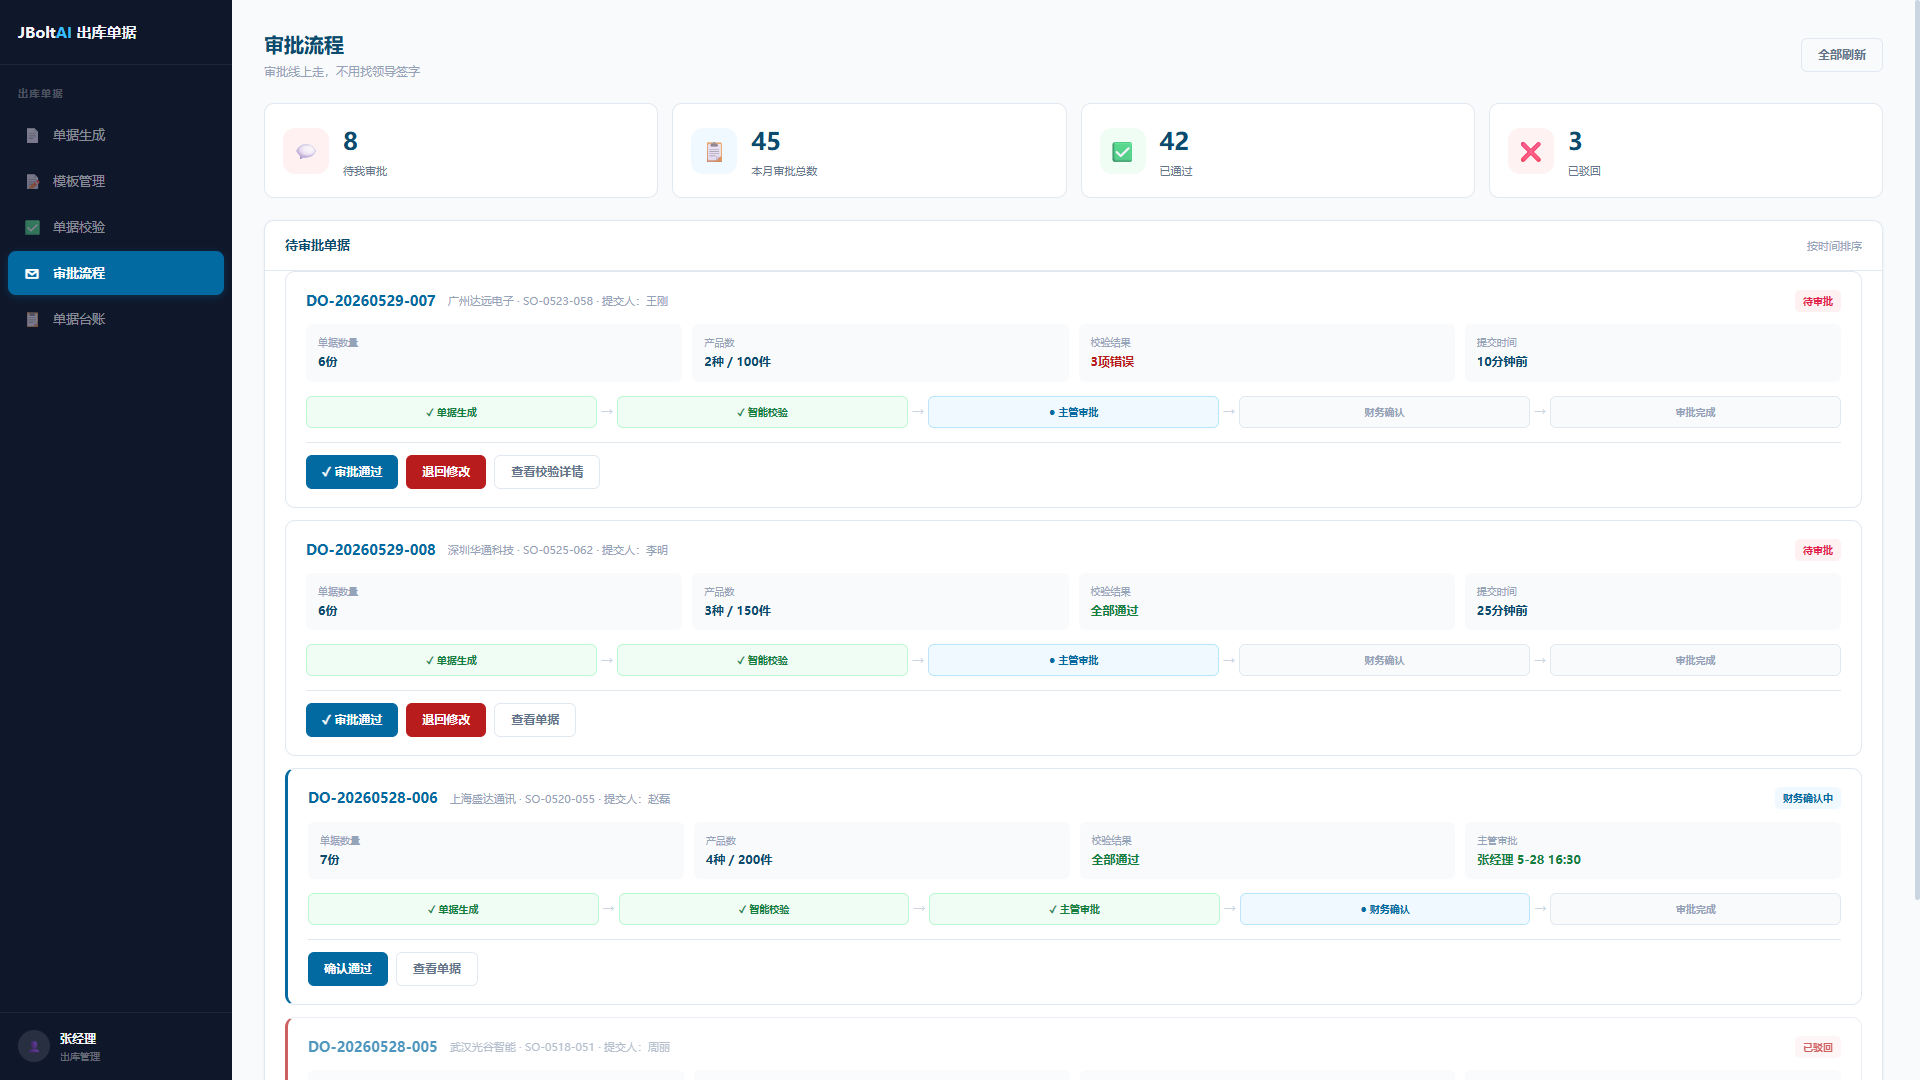The height and width of the screenshot is (1080, 1920).
Task: Click the envelope icon for 审批流程
Action: coord(32,273)
